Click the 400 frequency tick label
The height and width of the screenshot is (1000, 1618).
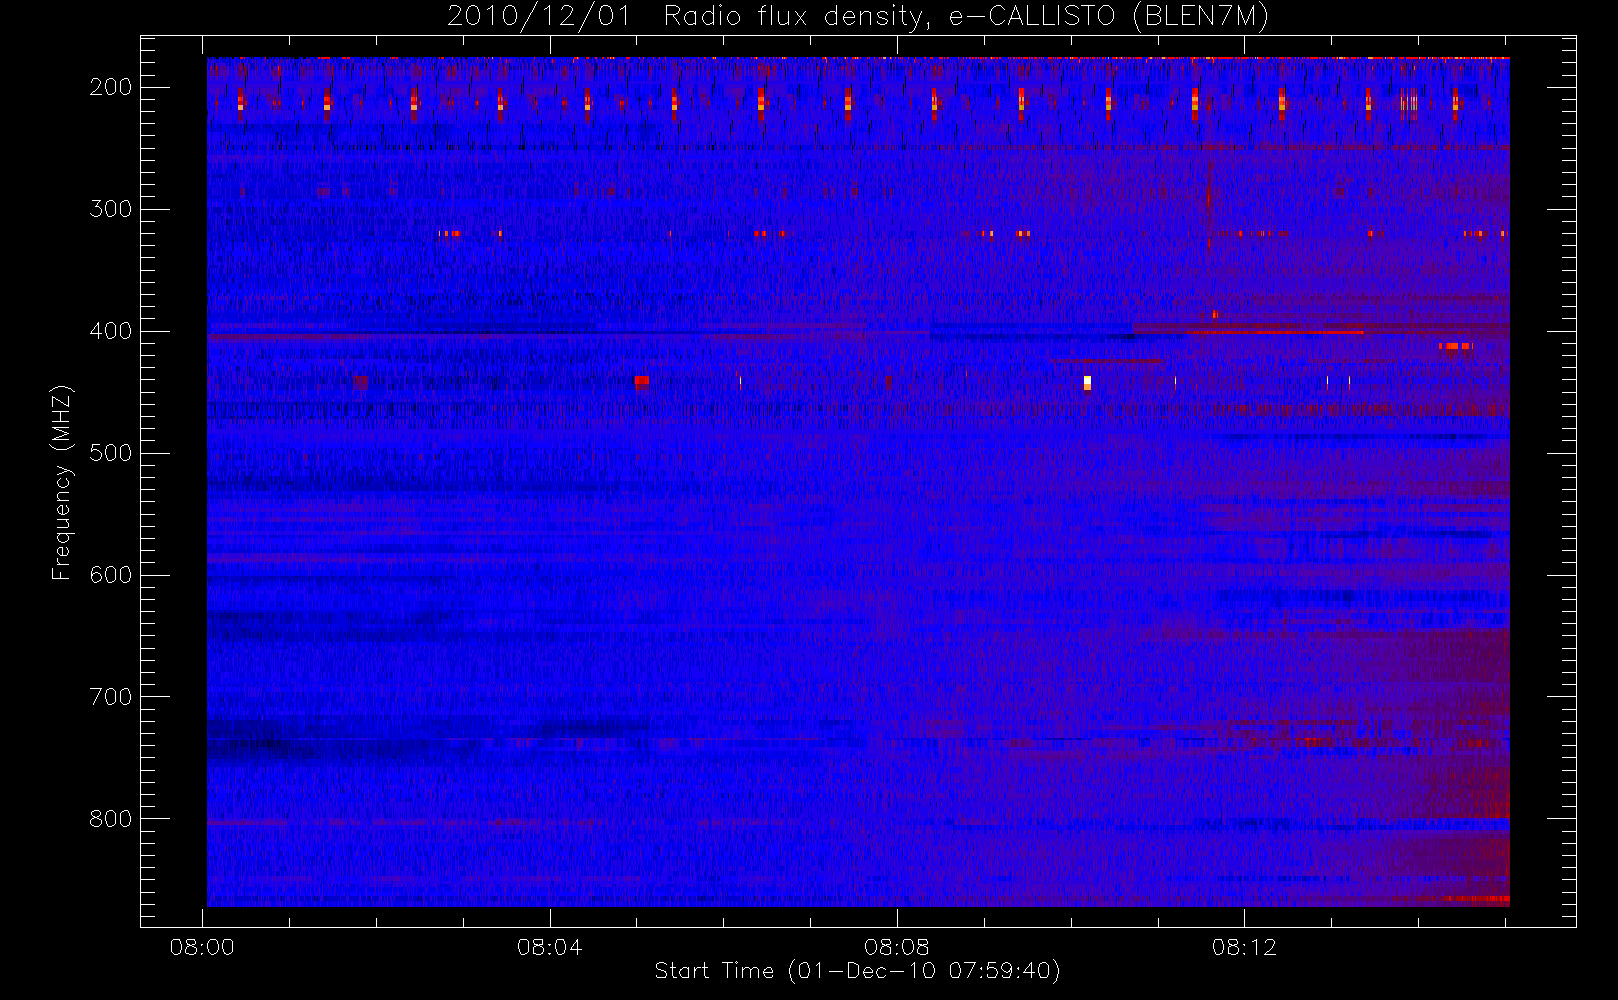point(111,331)
